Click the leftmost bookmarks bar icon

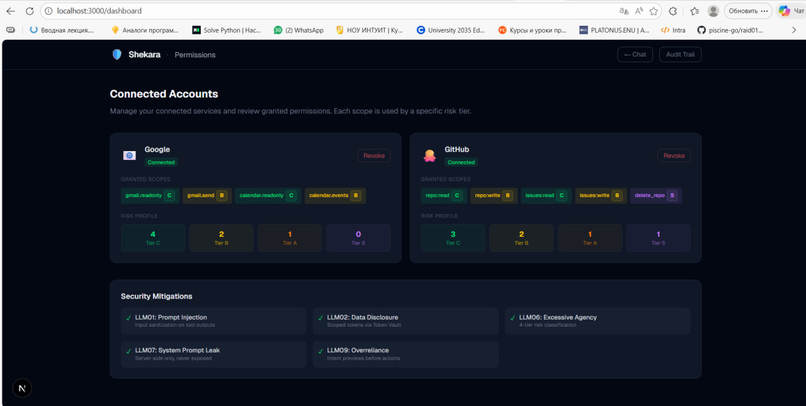pyautogui.click(x=10, y=30)
